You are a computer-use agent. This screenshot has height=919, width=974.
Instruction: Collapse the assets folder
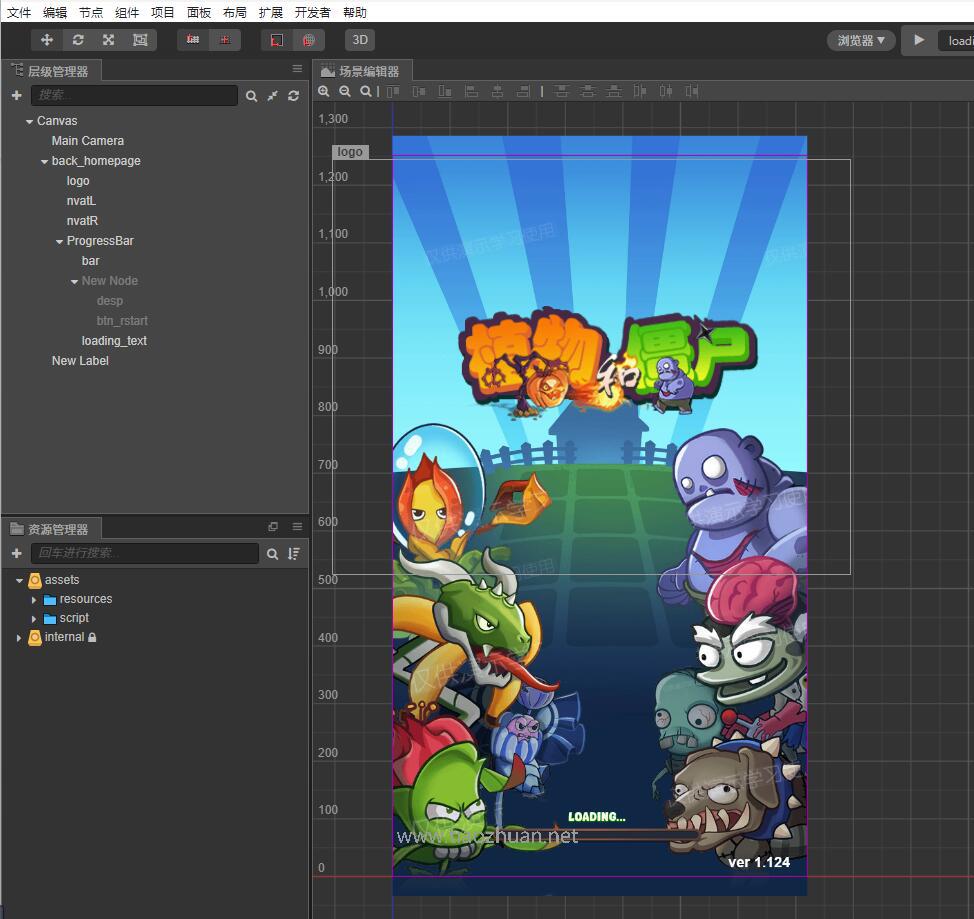pyautogui.click(x=19, y=580)
